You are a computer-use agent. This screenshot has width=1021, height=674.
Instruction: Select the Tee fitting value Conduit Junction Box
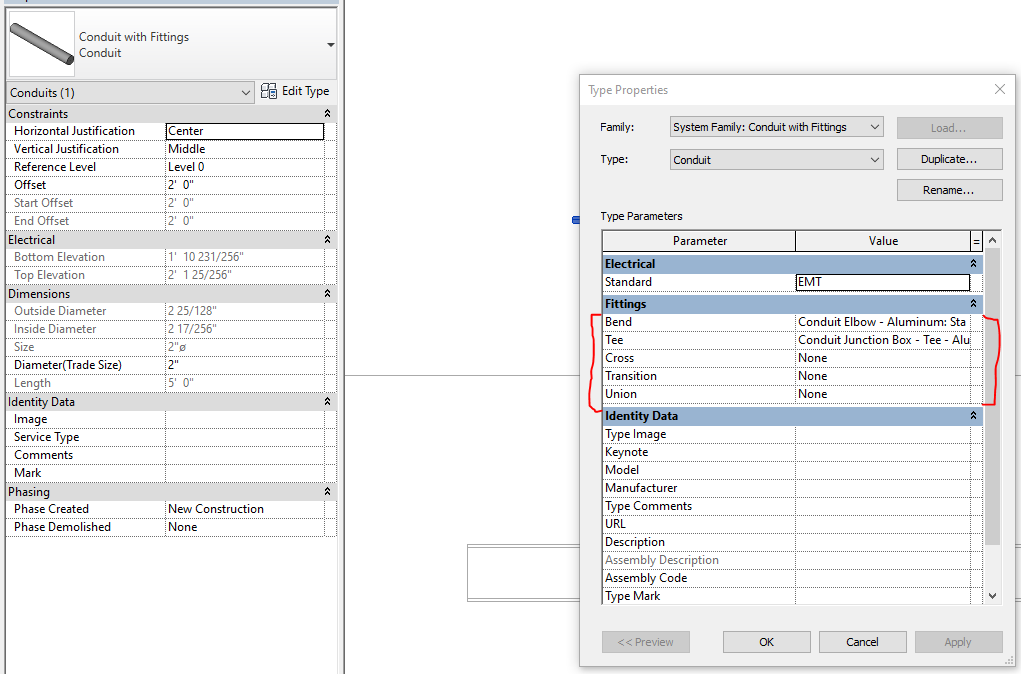pyautogui.click(x=882, y=339)
